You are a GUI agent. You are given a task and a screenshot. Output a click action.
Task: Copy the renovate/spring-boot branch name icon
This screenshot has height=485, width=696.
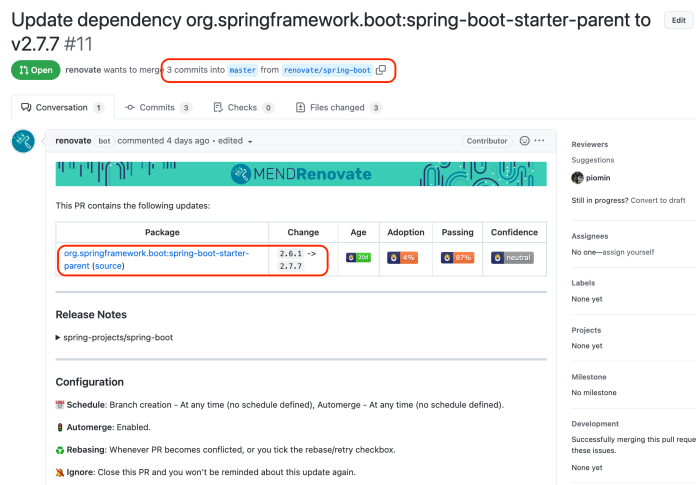coord(381,70)
